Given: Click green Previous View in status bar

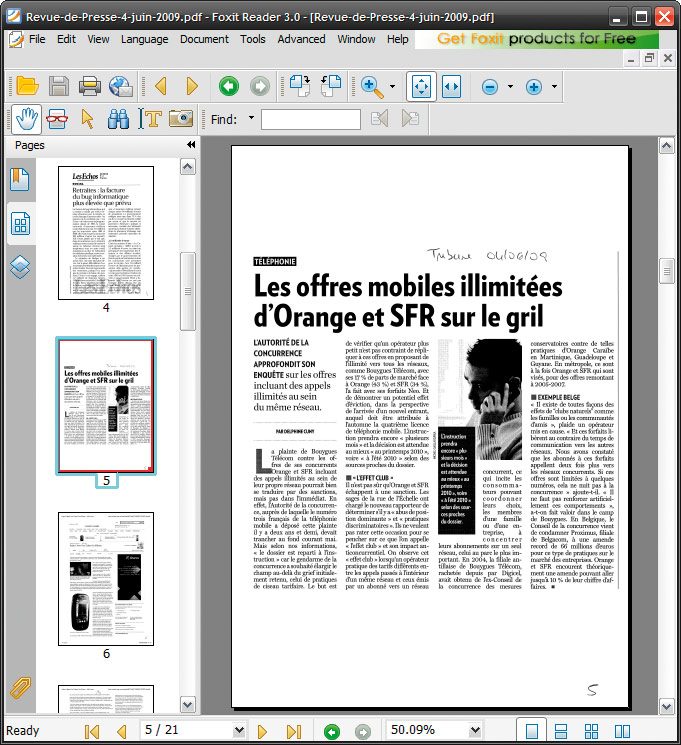Looking at the screenshot, I should [332, 732].
